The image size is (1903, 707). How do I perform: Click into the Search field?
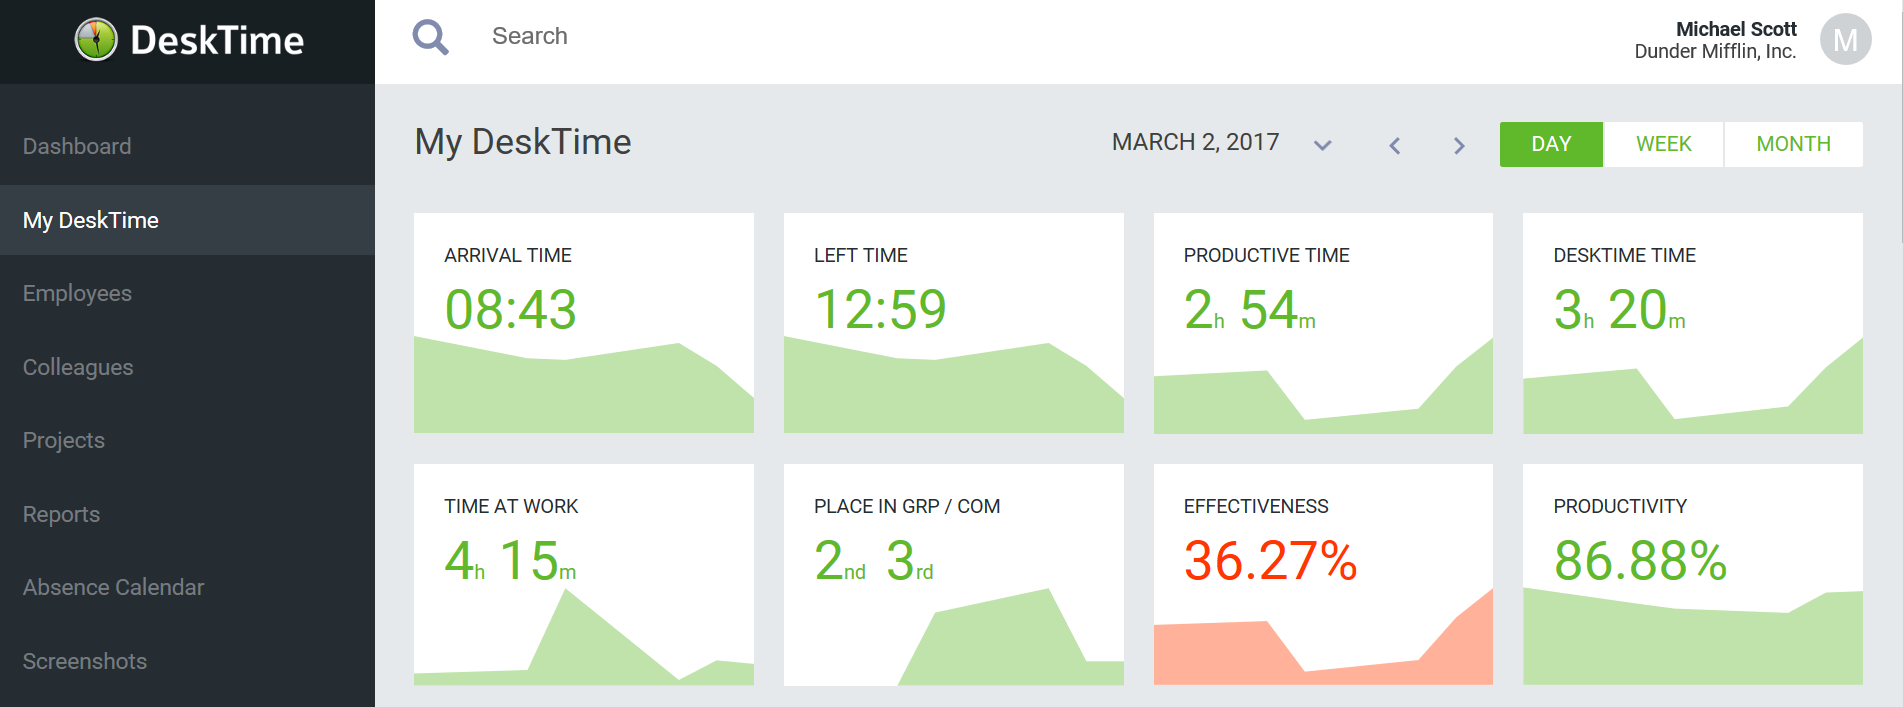(x=700, y=37)
